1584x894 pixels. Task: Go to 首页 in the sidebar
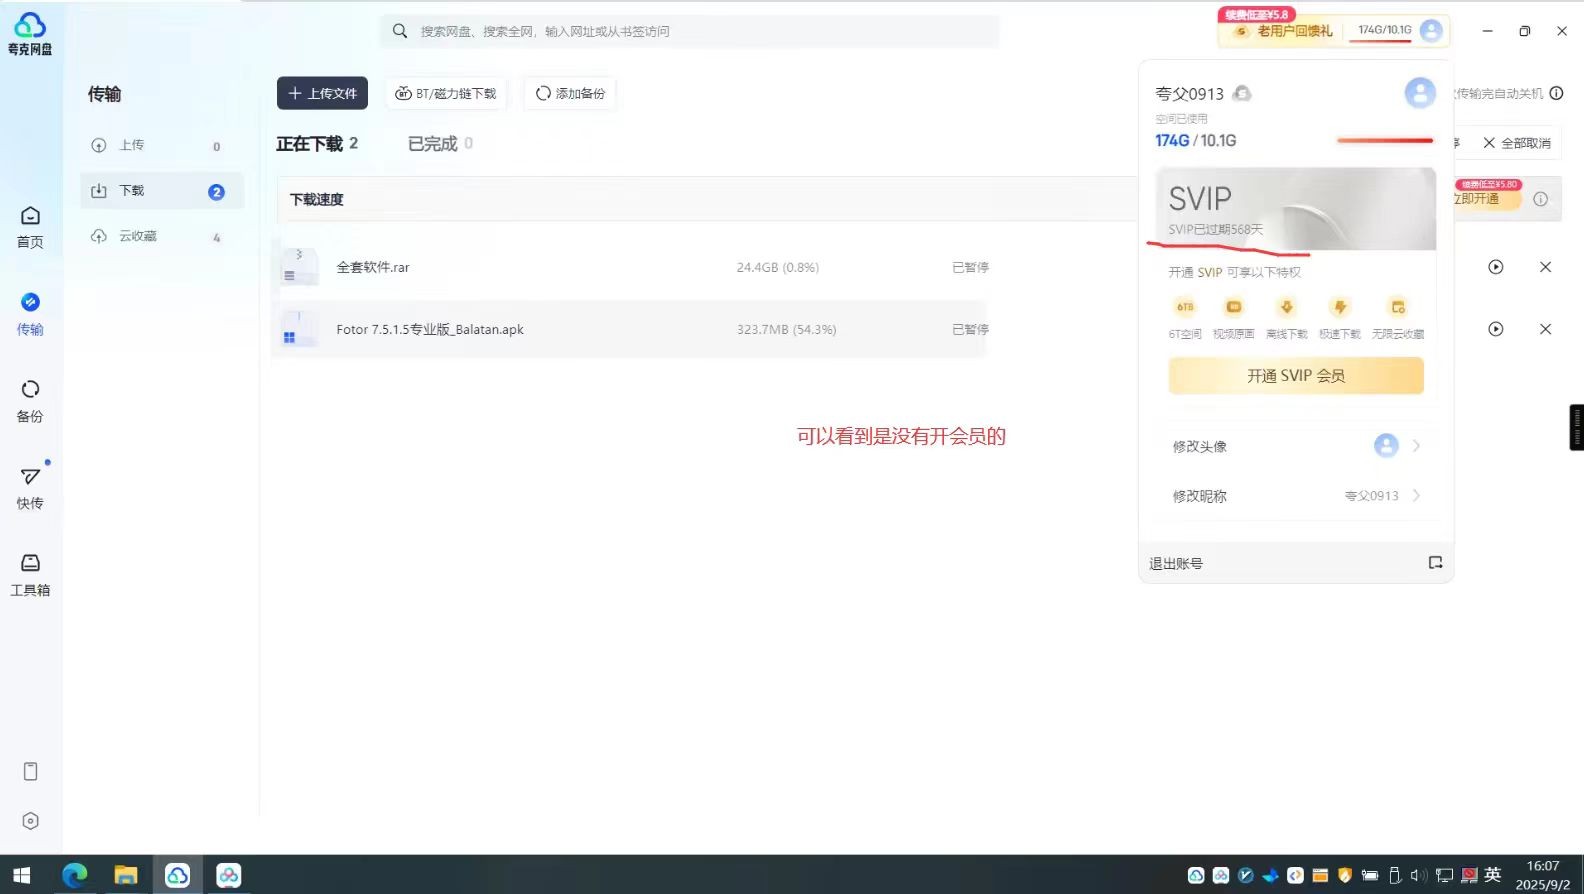(30, 228)
